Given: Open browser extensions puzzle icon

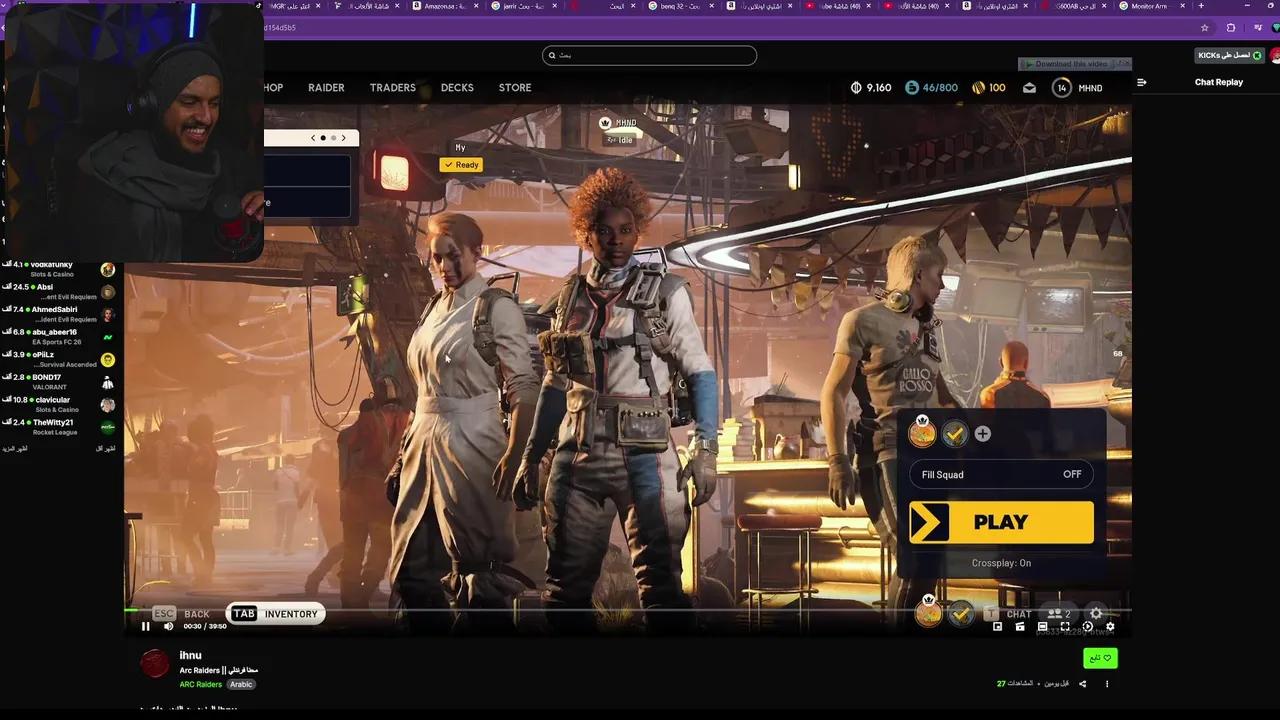Looking at the screenshot, I should tap(1231, 28).
